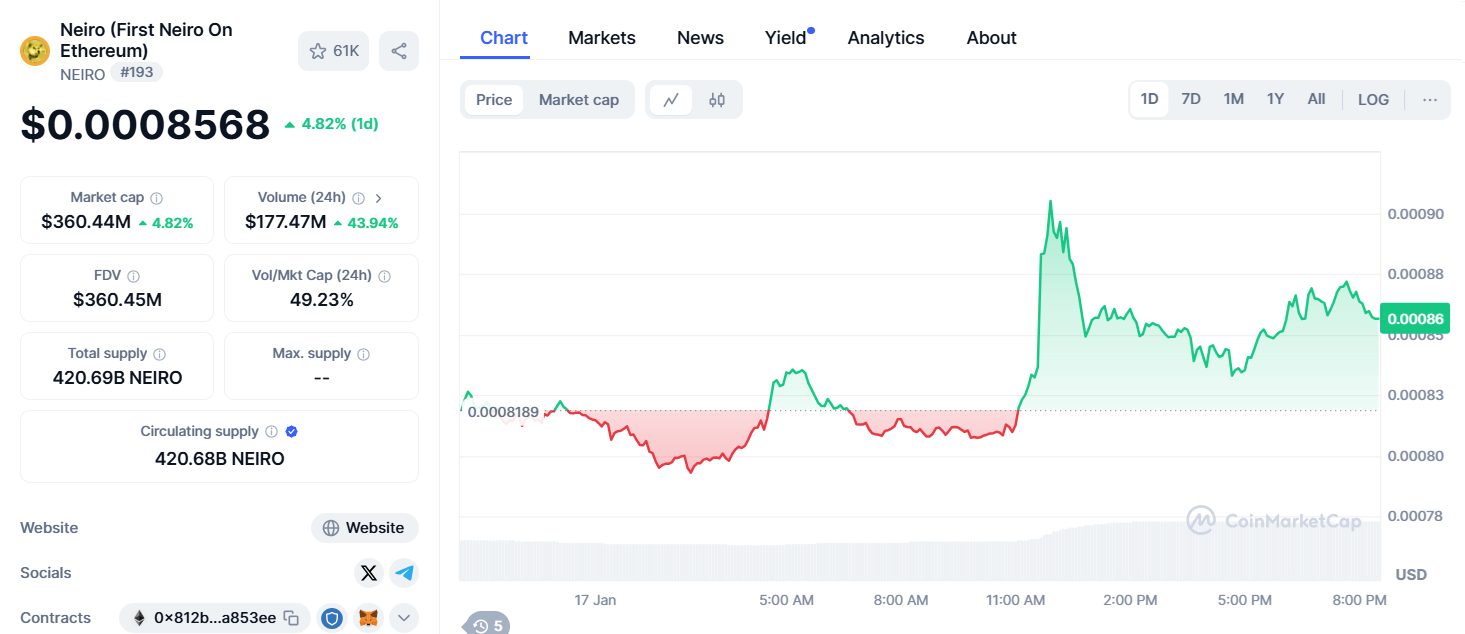Click the Market cap info icon

coord(157,198)
